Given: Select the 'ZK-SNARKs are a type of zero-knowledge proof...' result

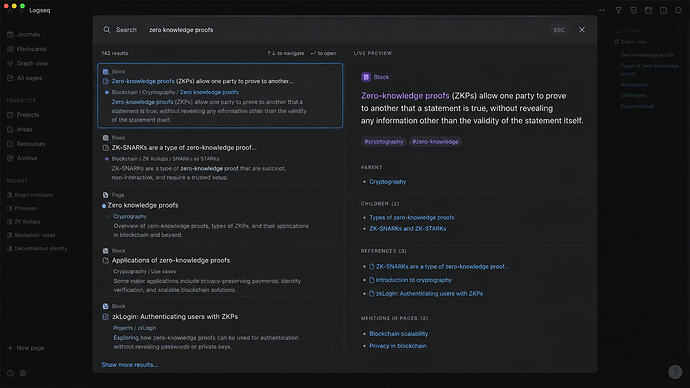Looking at the screenshot, I should (x=220, y=158).
